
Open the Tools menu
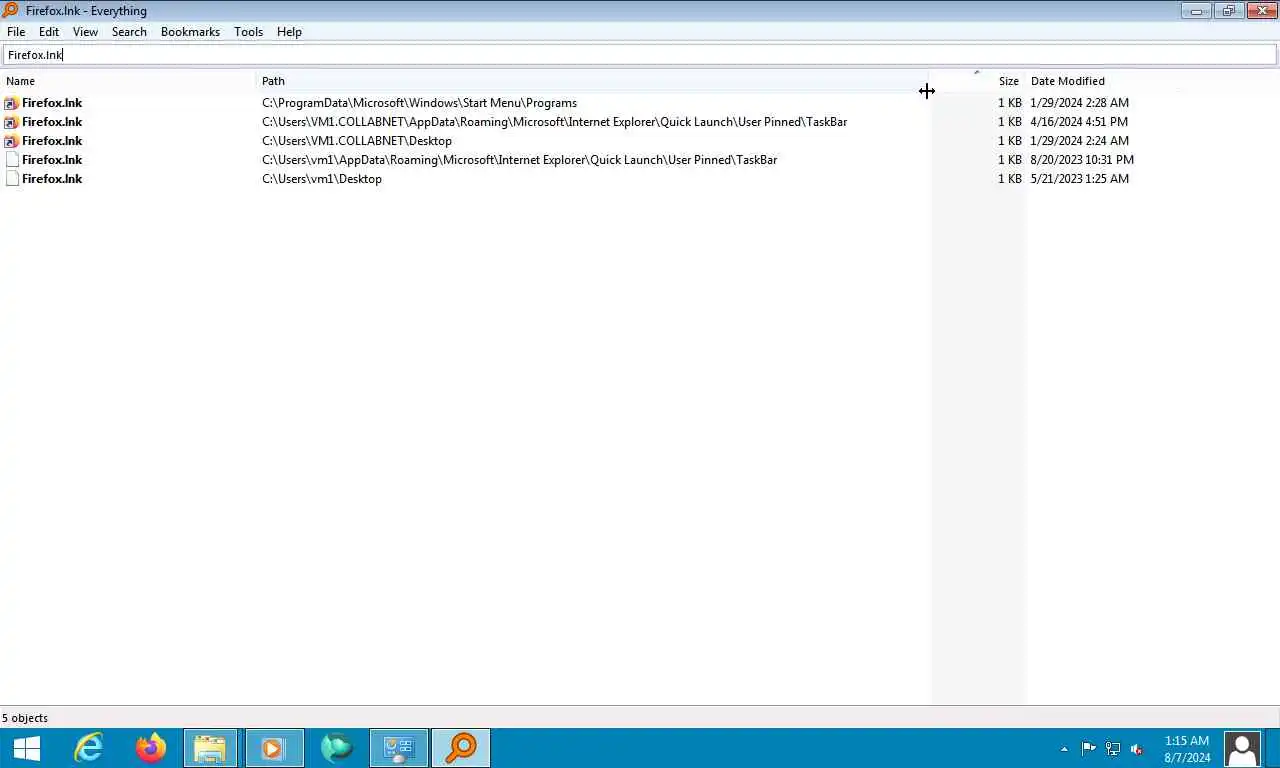(x=248, y=32)
